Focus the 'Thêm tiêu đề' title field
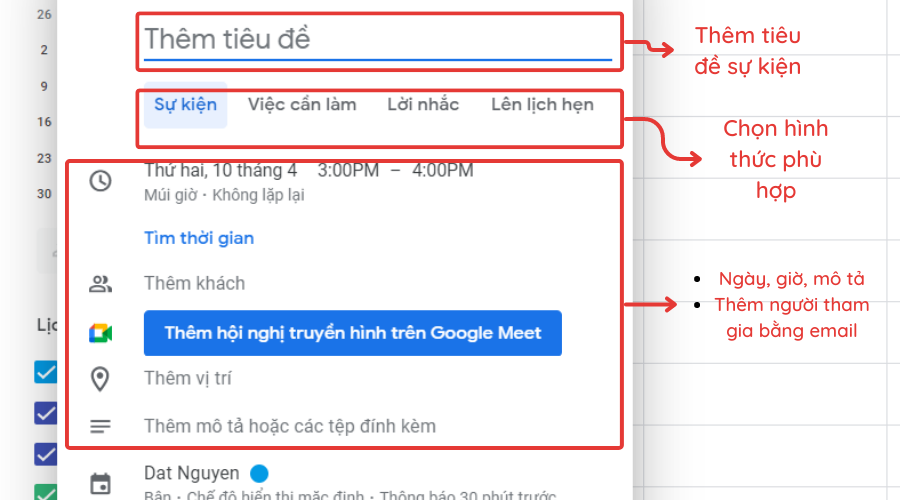This screenshot has height=500, width=900. coord(377,40)
